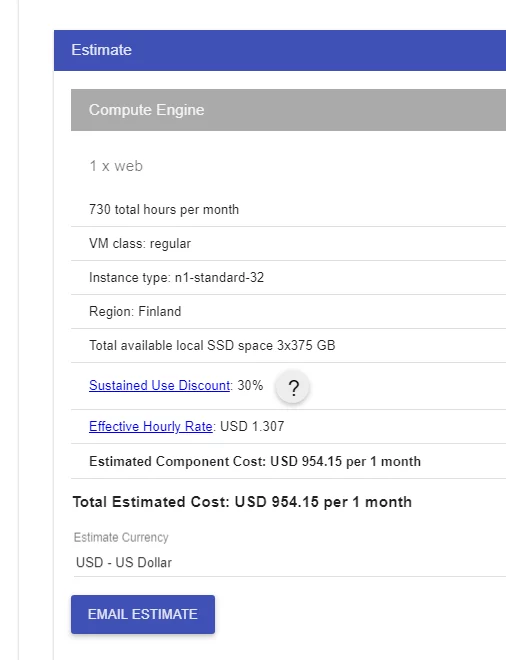The height and width of the screenshot is (660, 506).
Task: Select the 'Region: Finland' row
Action: 288,312
